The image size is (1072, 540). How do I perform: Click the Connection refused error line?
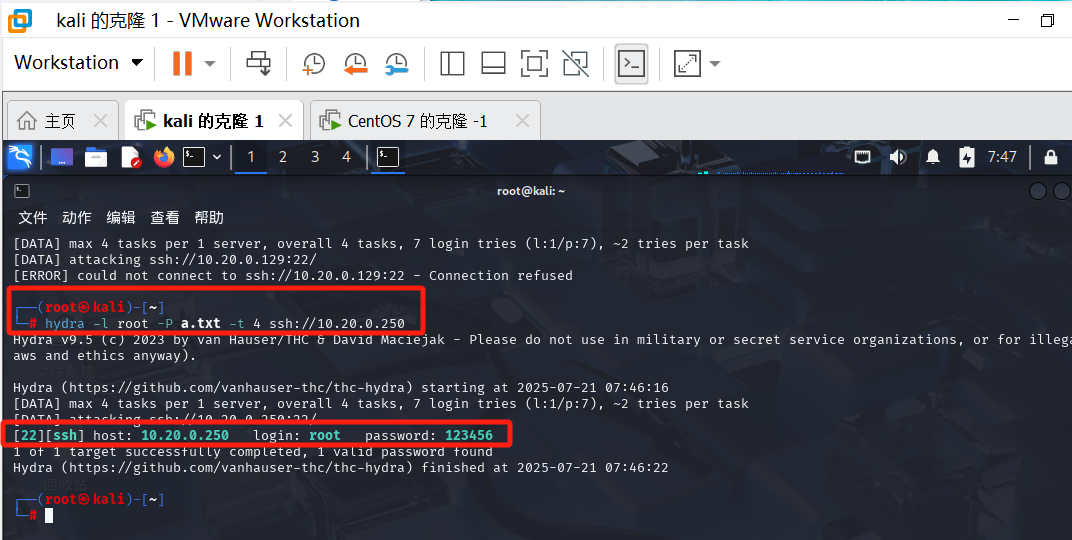click(293, 275)
